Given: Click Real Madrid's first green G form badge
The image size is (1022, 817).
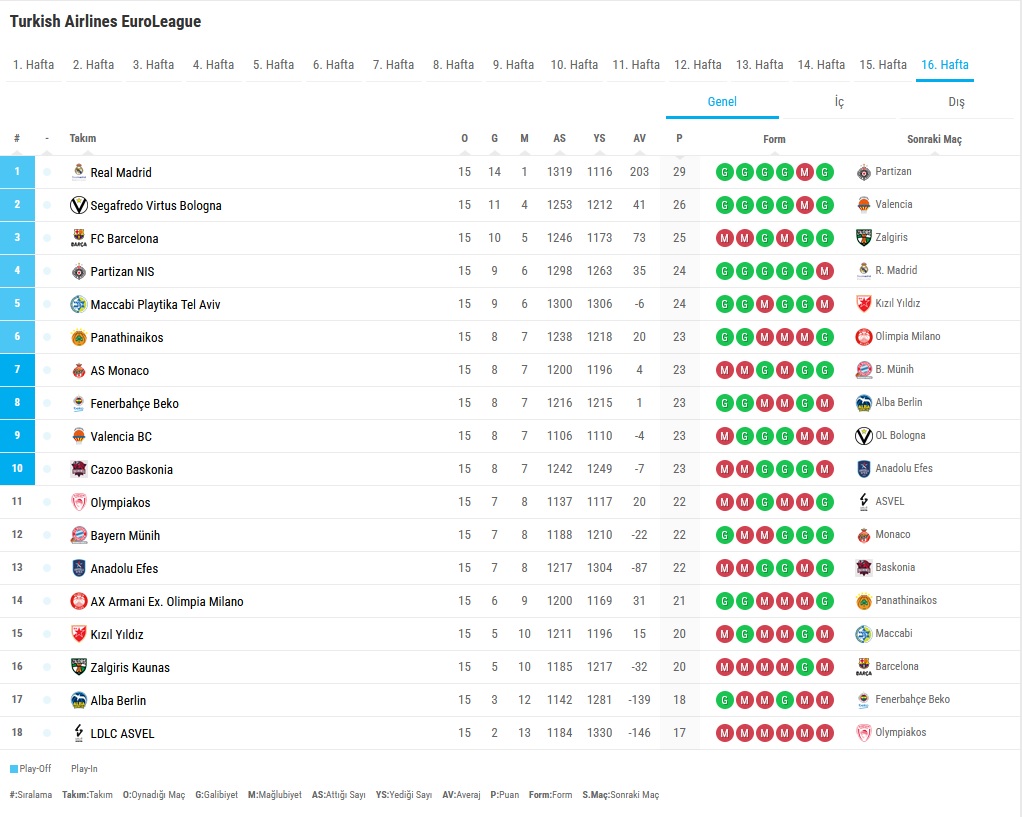Looking at the screenshot, I should point(724,172).
